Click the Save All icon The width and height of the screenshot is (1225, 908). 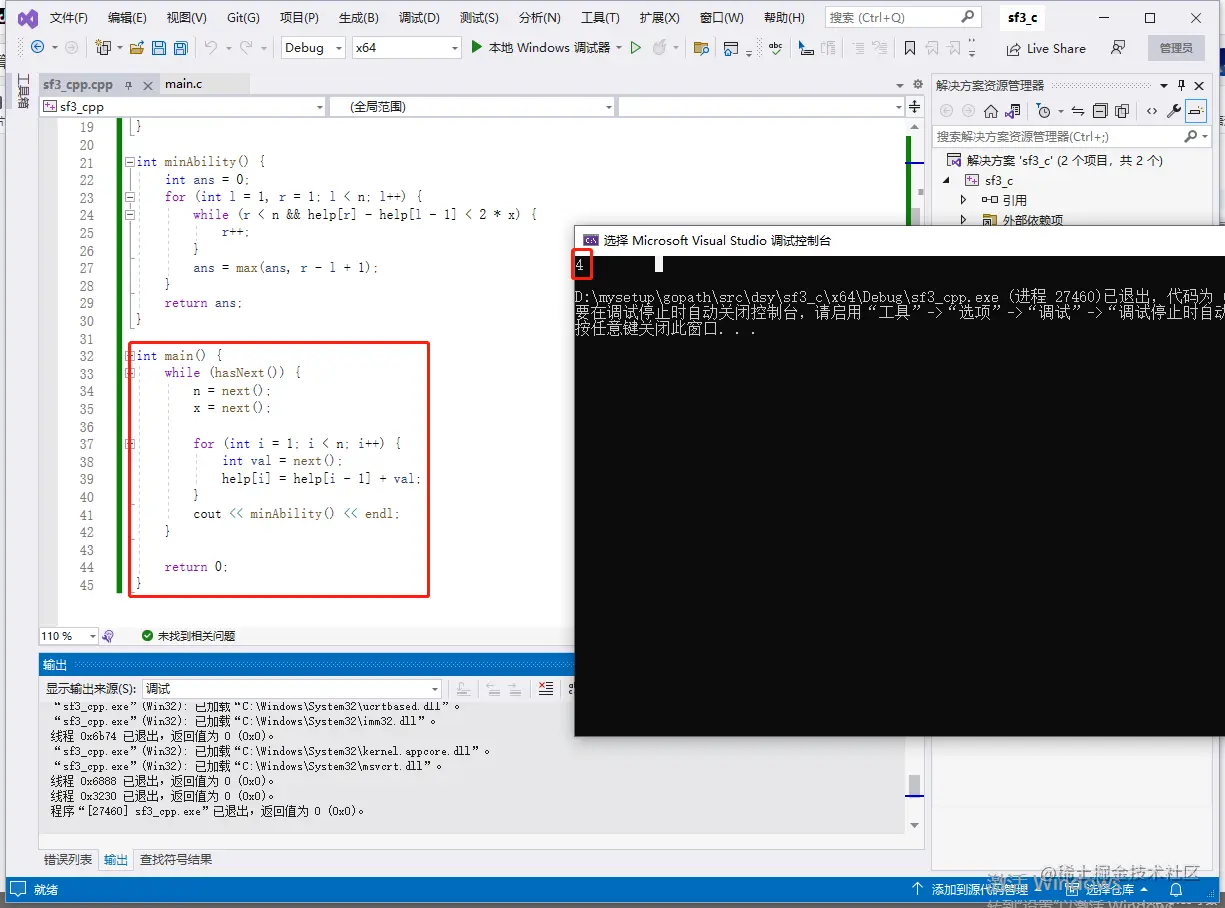click(180, 47)
